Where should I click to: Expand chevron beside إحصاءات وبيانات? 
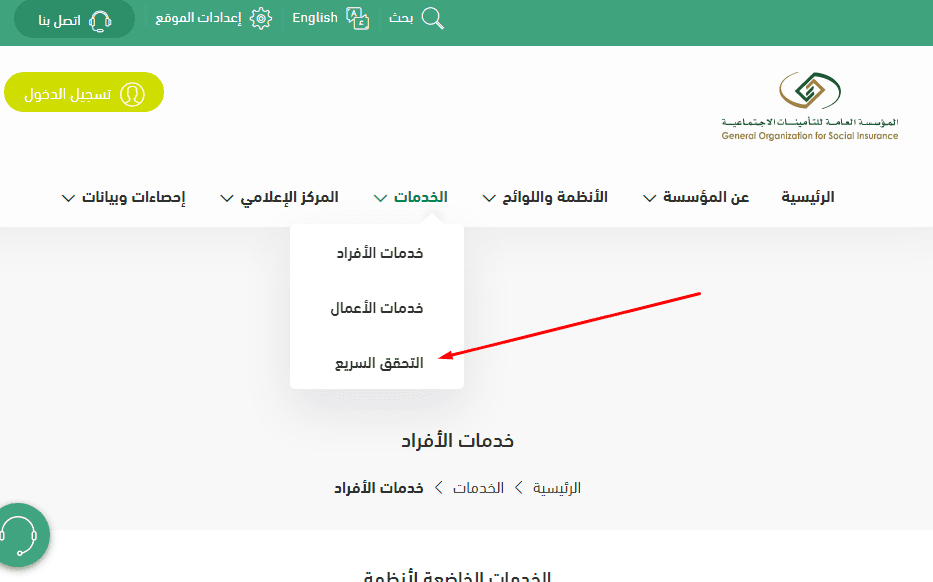[x=68, y=198]
